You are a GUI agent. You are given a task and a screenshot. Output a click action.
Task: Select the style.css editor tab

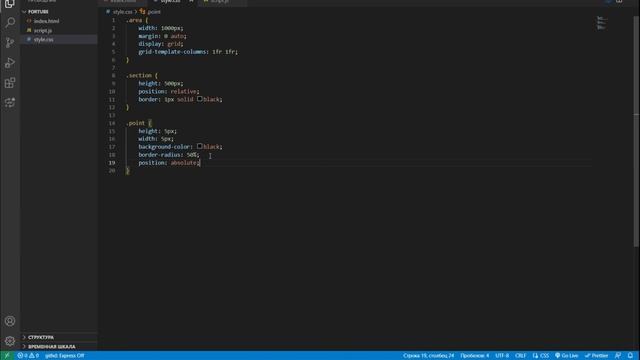point(171,1)
